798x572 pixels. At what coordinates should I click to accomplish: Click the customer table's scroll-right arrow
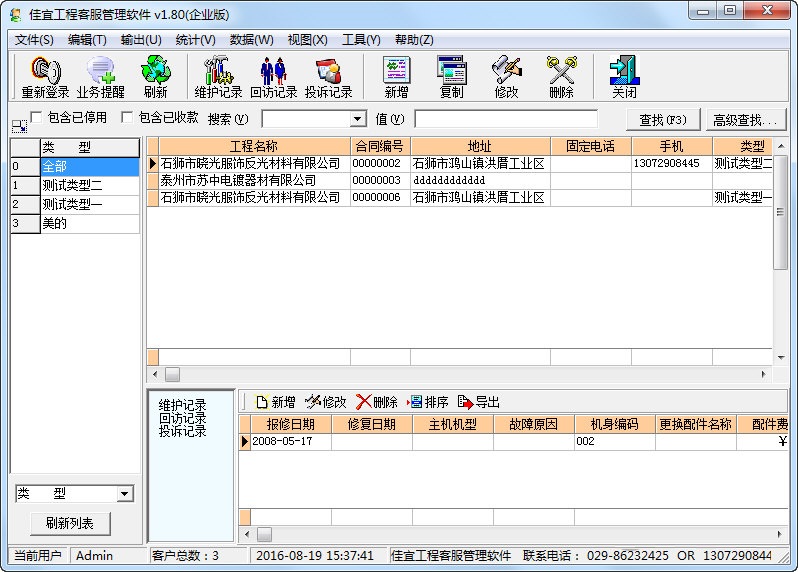tap(763, 375)
